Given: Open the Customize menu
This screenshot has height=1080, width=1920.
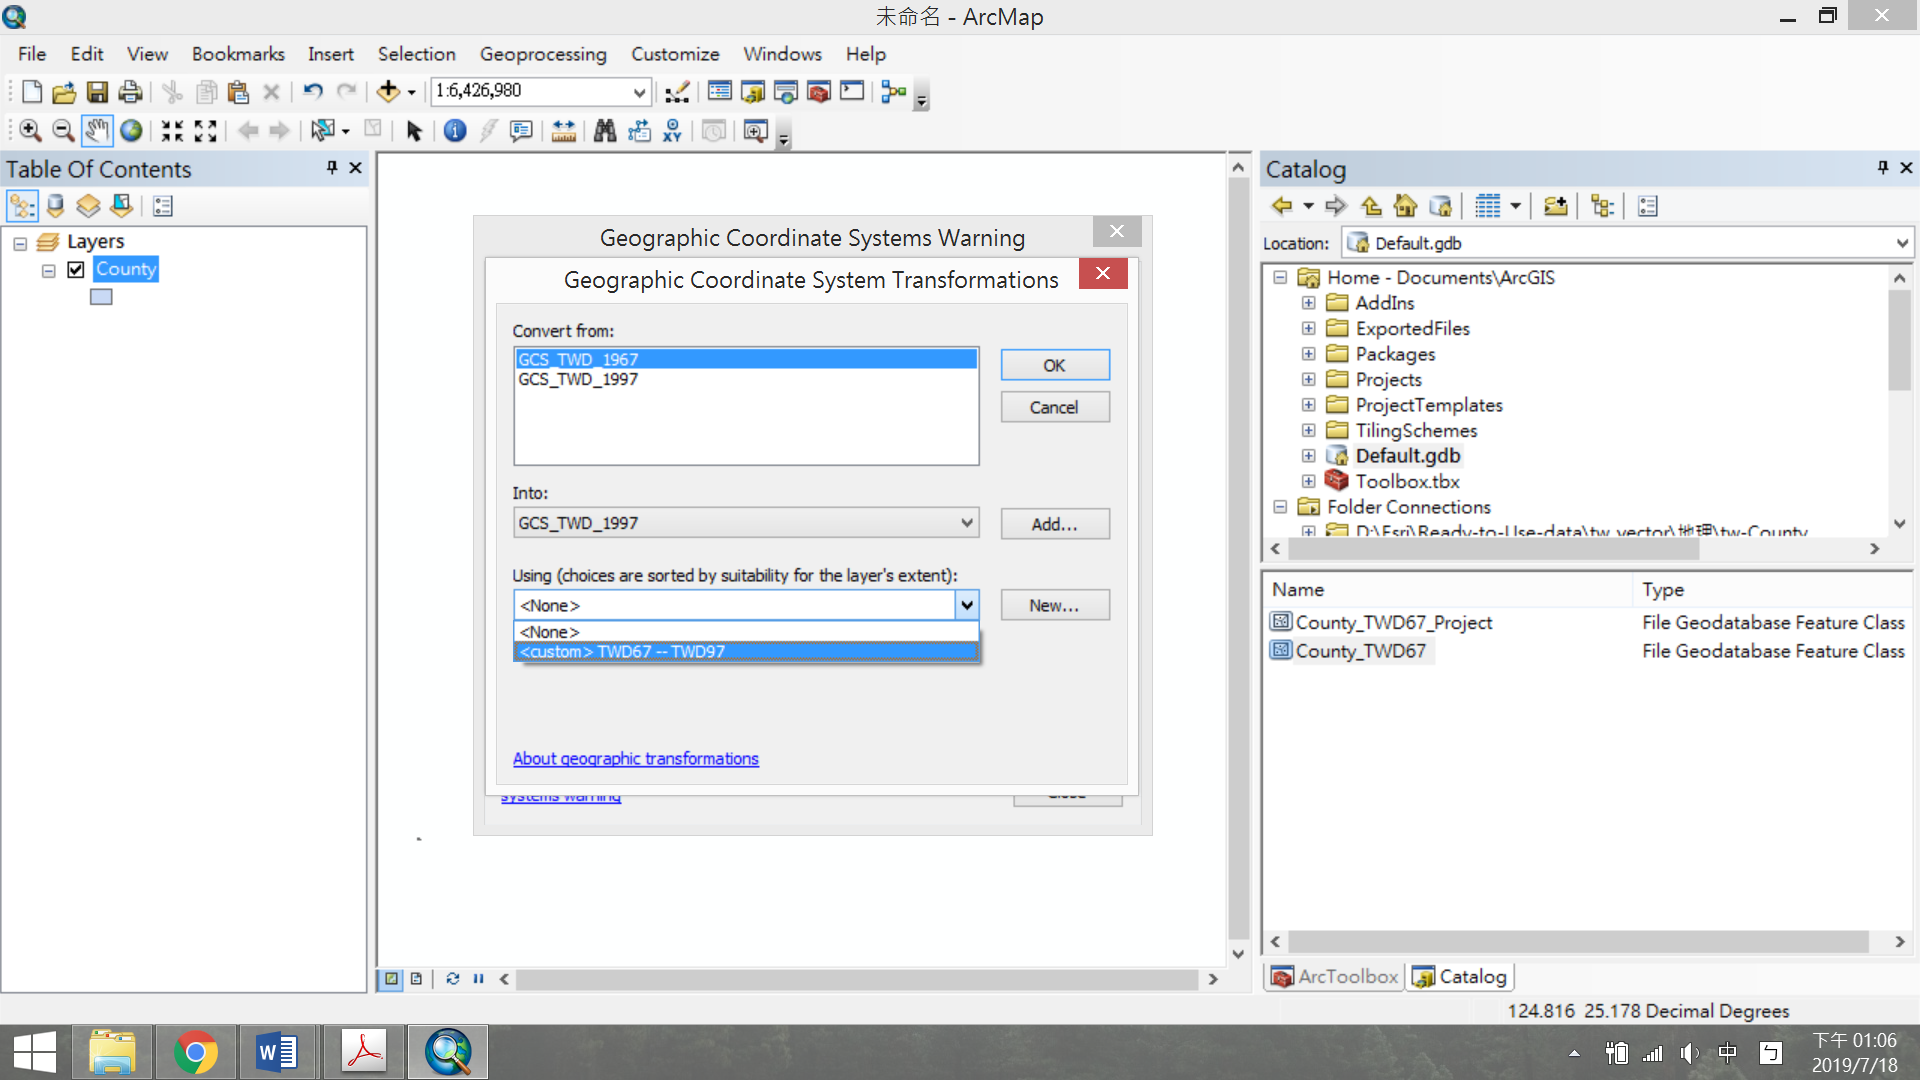Looking at the screenshot, I should [x=675, y=54].
